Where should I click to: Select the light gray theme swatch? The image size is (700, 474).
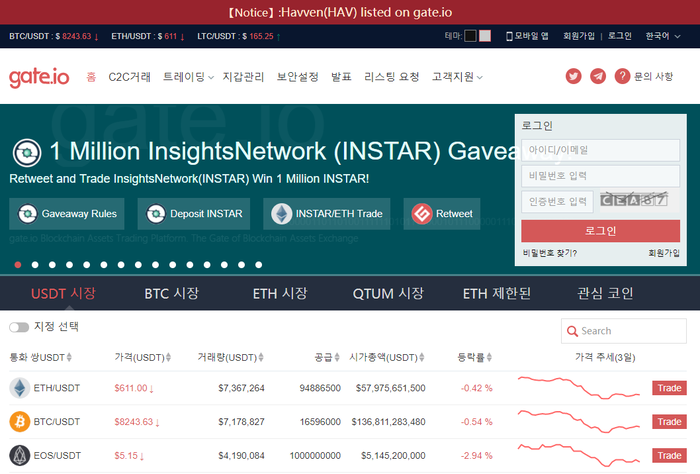pos(485,36)
